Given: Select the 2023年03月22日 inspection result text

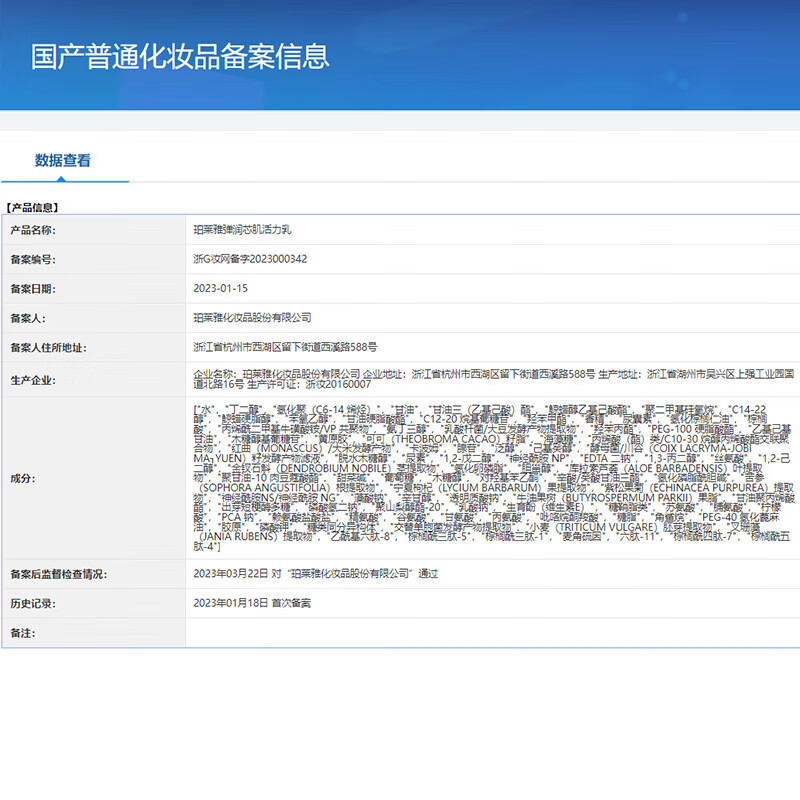Looking at the screenshot, I should [x=315, y=573].
